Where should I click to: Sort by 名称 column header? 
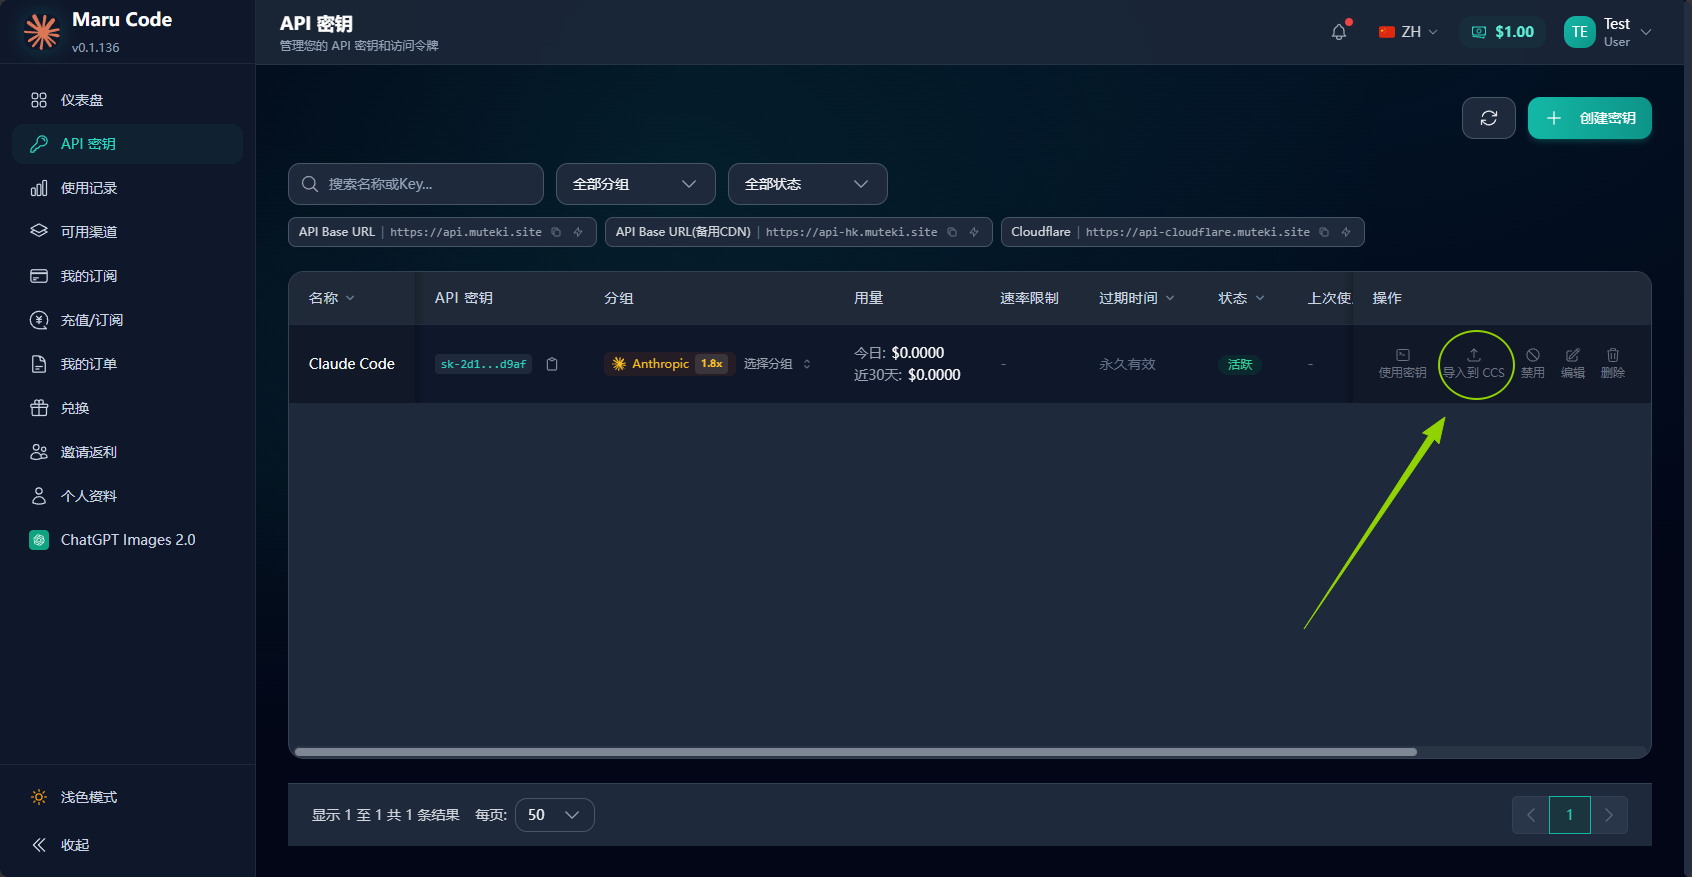pyautogui.click(x=332, y=298)
